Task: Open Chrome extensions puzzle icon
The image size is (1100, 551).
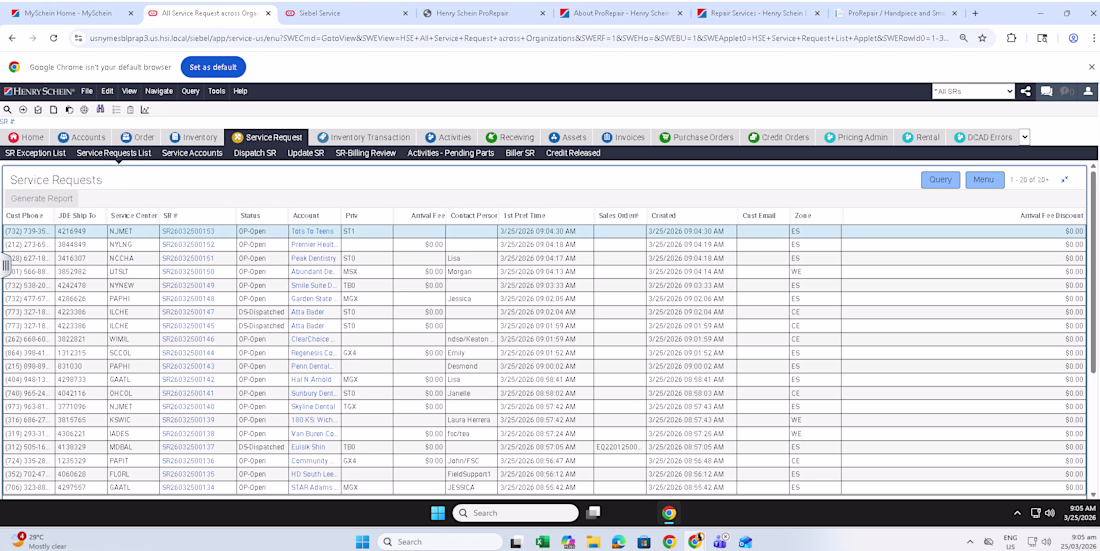Action: (1012, 39)
